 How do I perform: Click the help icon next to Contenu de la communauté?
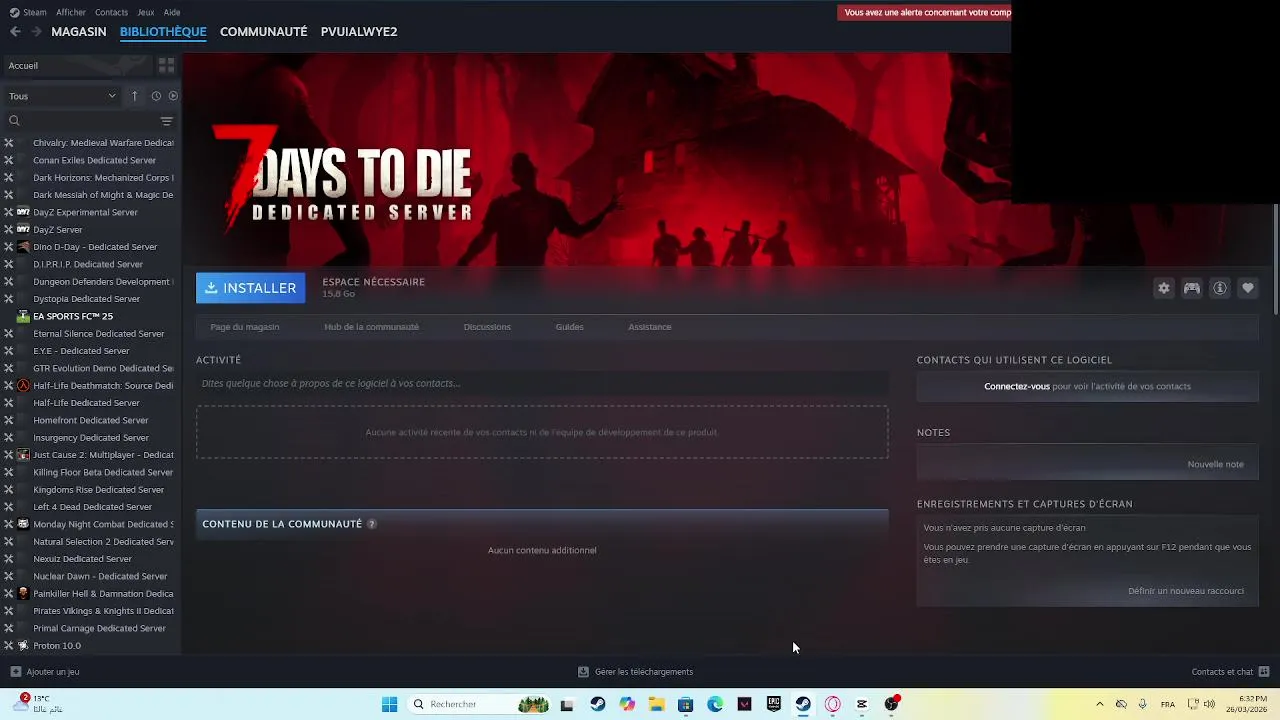coord(372,524)
